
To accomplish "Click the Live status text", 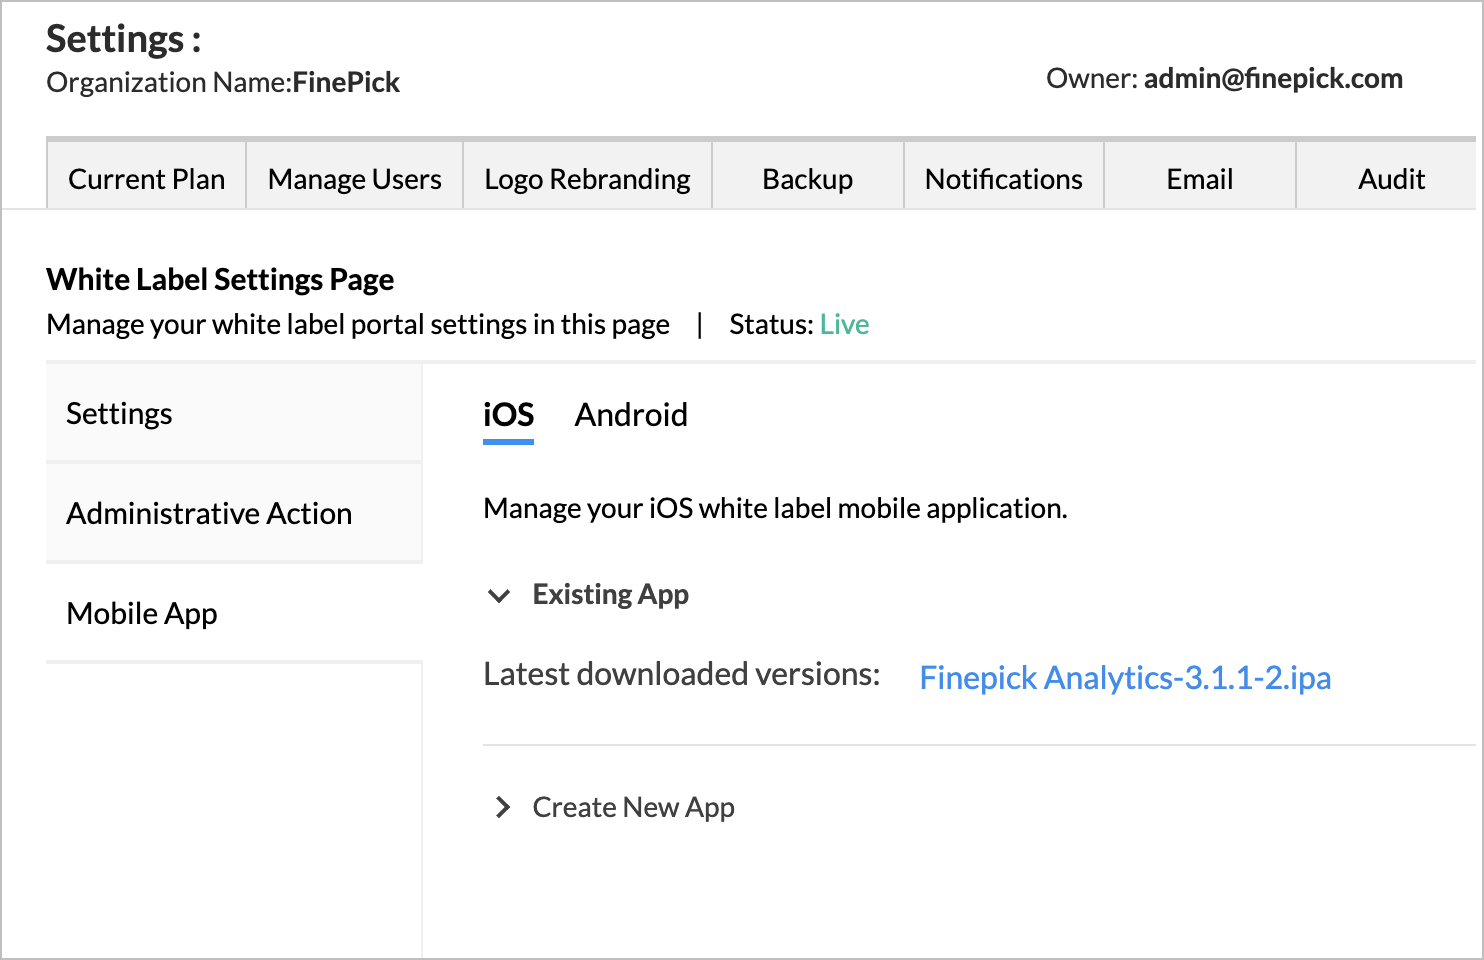I will point(844,324).
